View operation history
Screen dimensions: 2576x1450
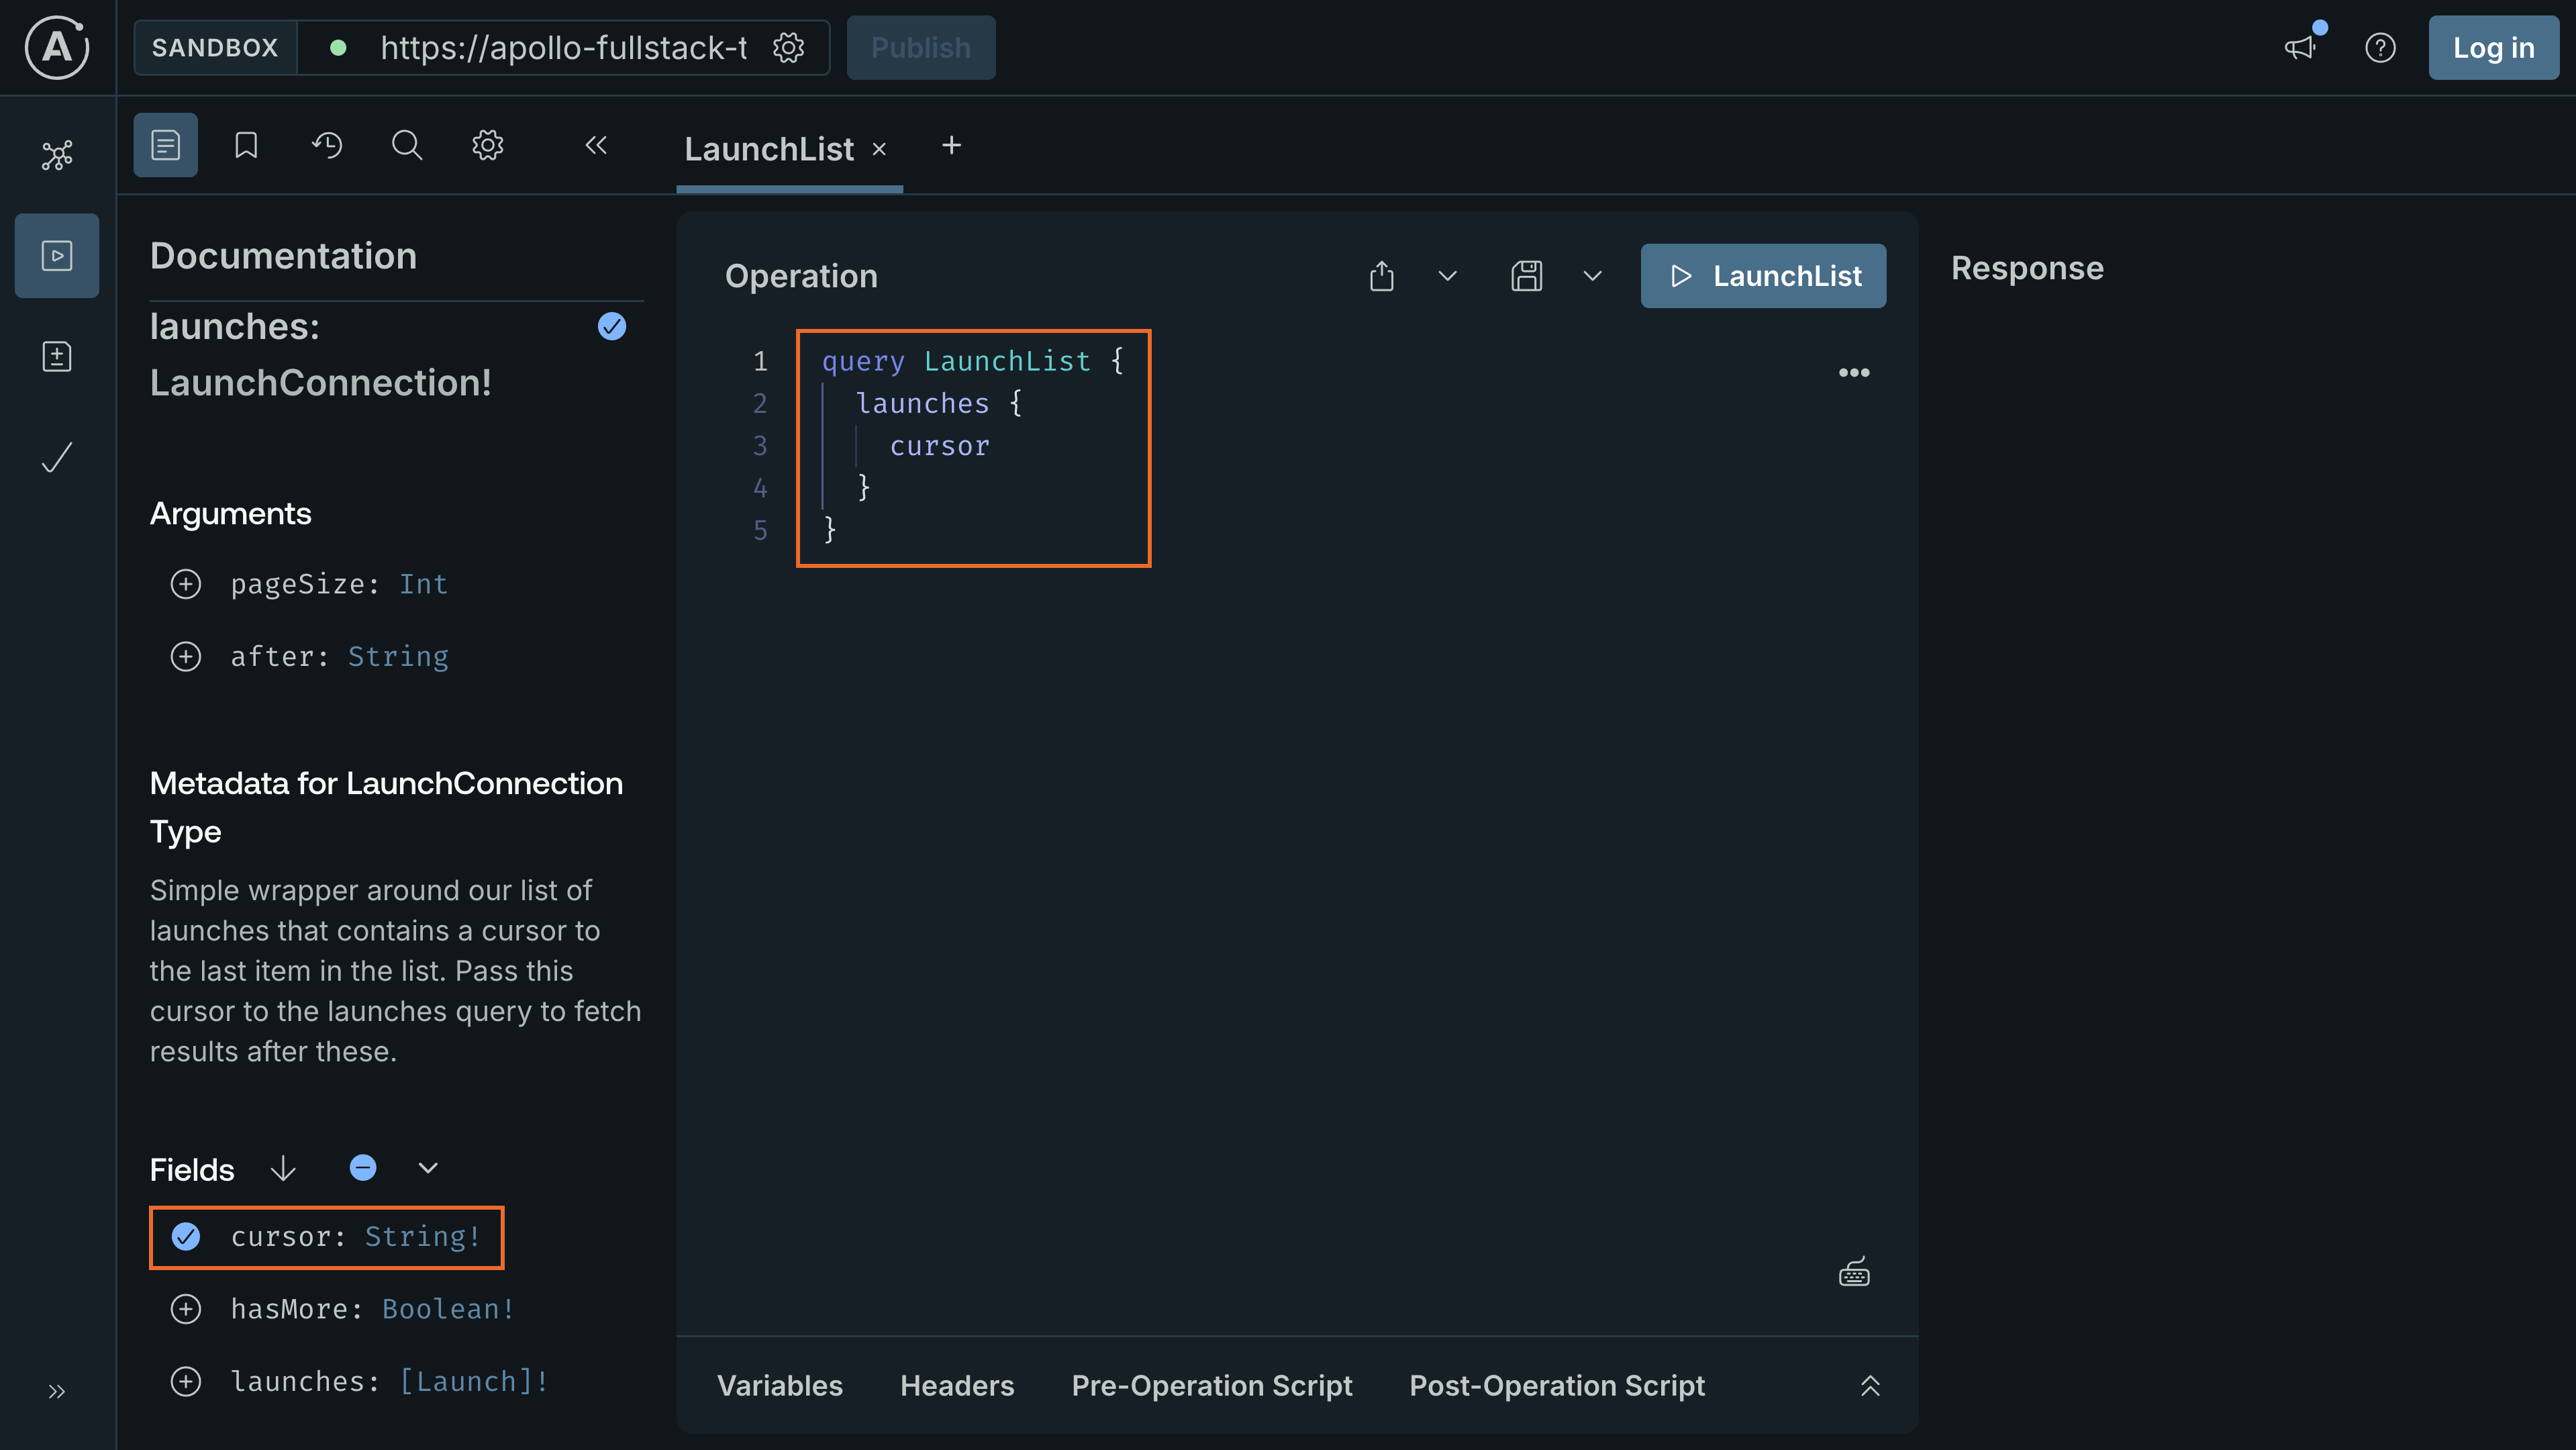coord(326,144)
